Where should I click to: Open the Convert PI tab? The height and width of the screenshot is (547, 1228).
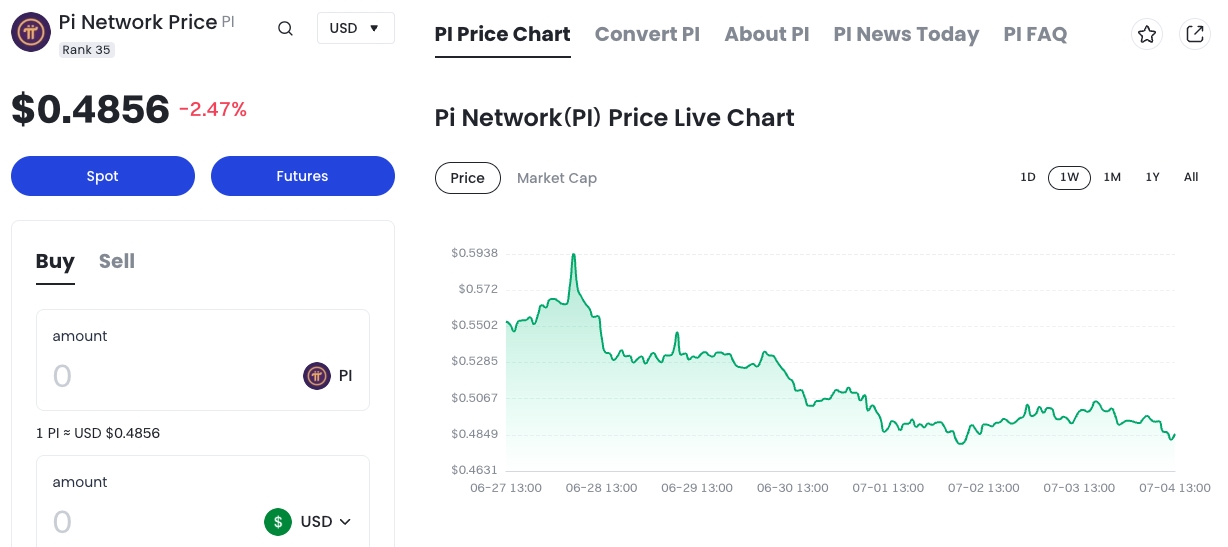coord(647,34)
